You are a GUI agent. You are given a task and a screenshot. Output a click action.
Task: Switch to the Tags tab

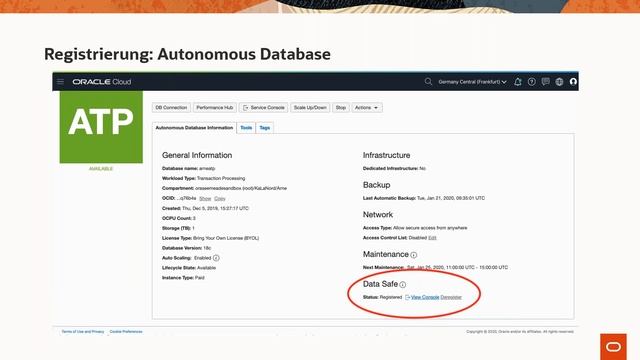tap(264, 128)
